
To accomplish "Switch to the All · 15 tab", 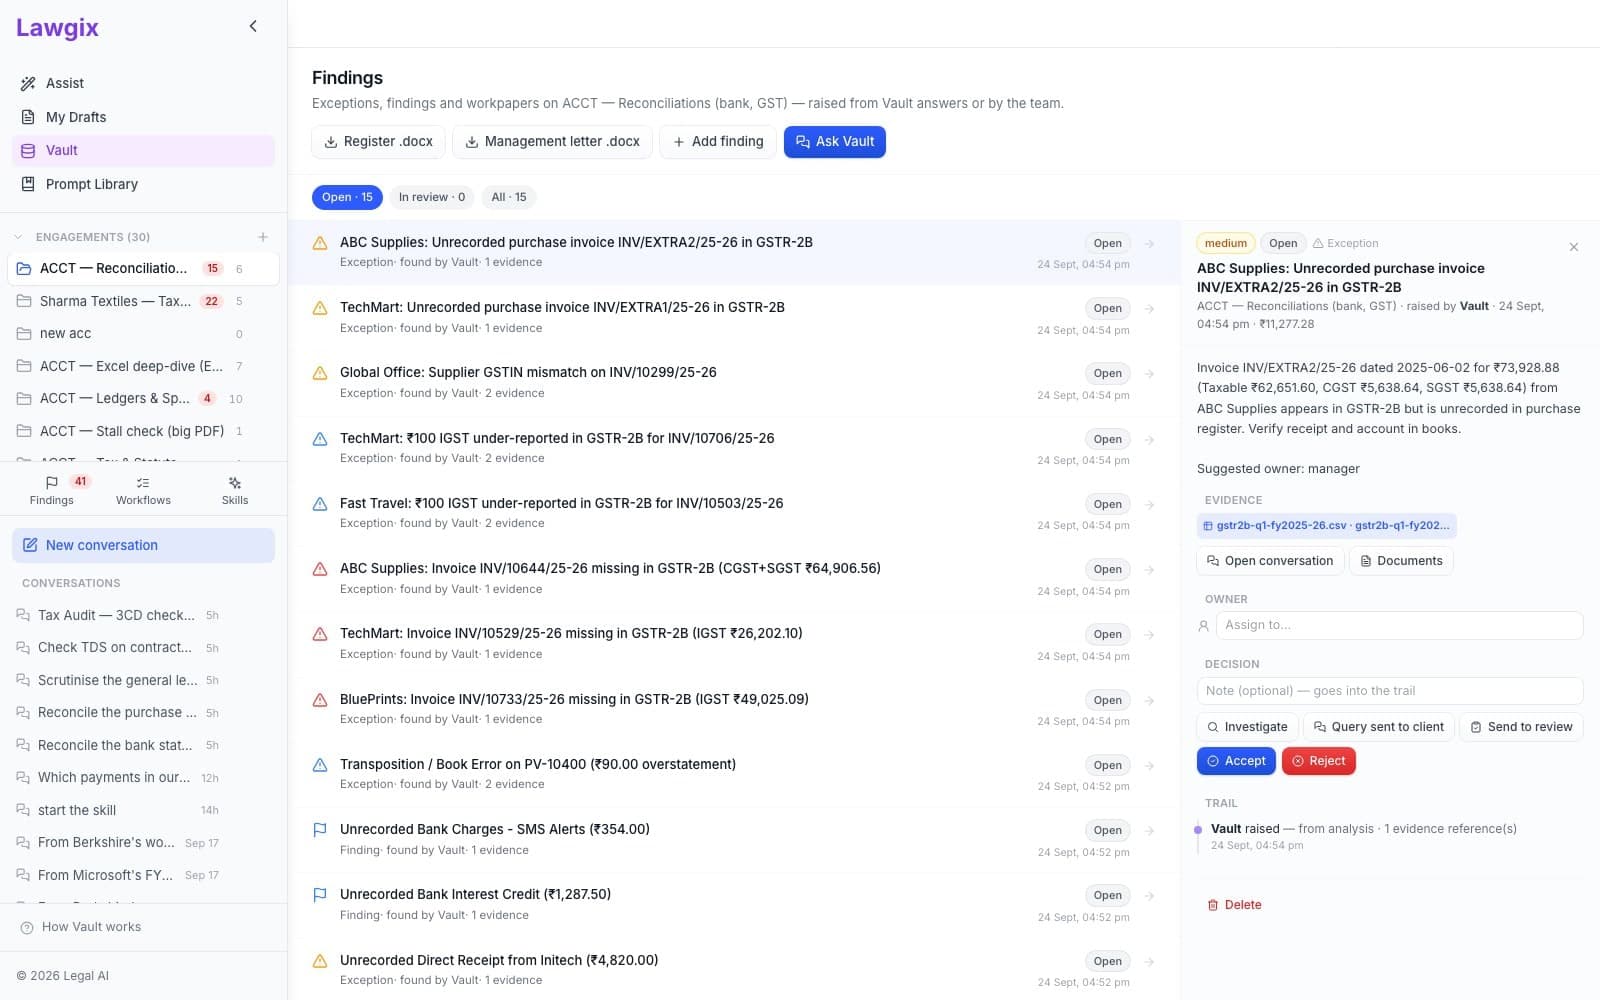I will (509, 197).
